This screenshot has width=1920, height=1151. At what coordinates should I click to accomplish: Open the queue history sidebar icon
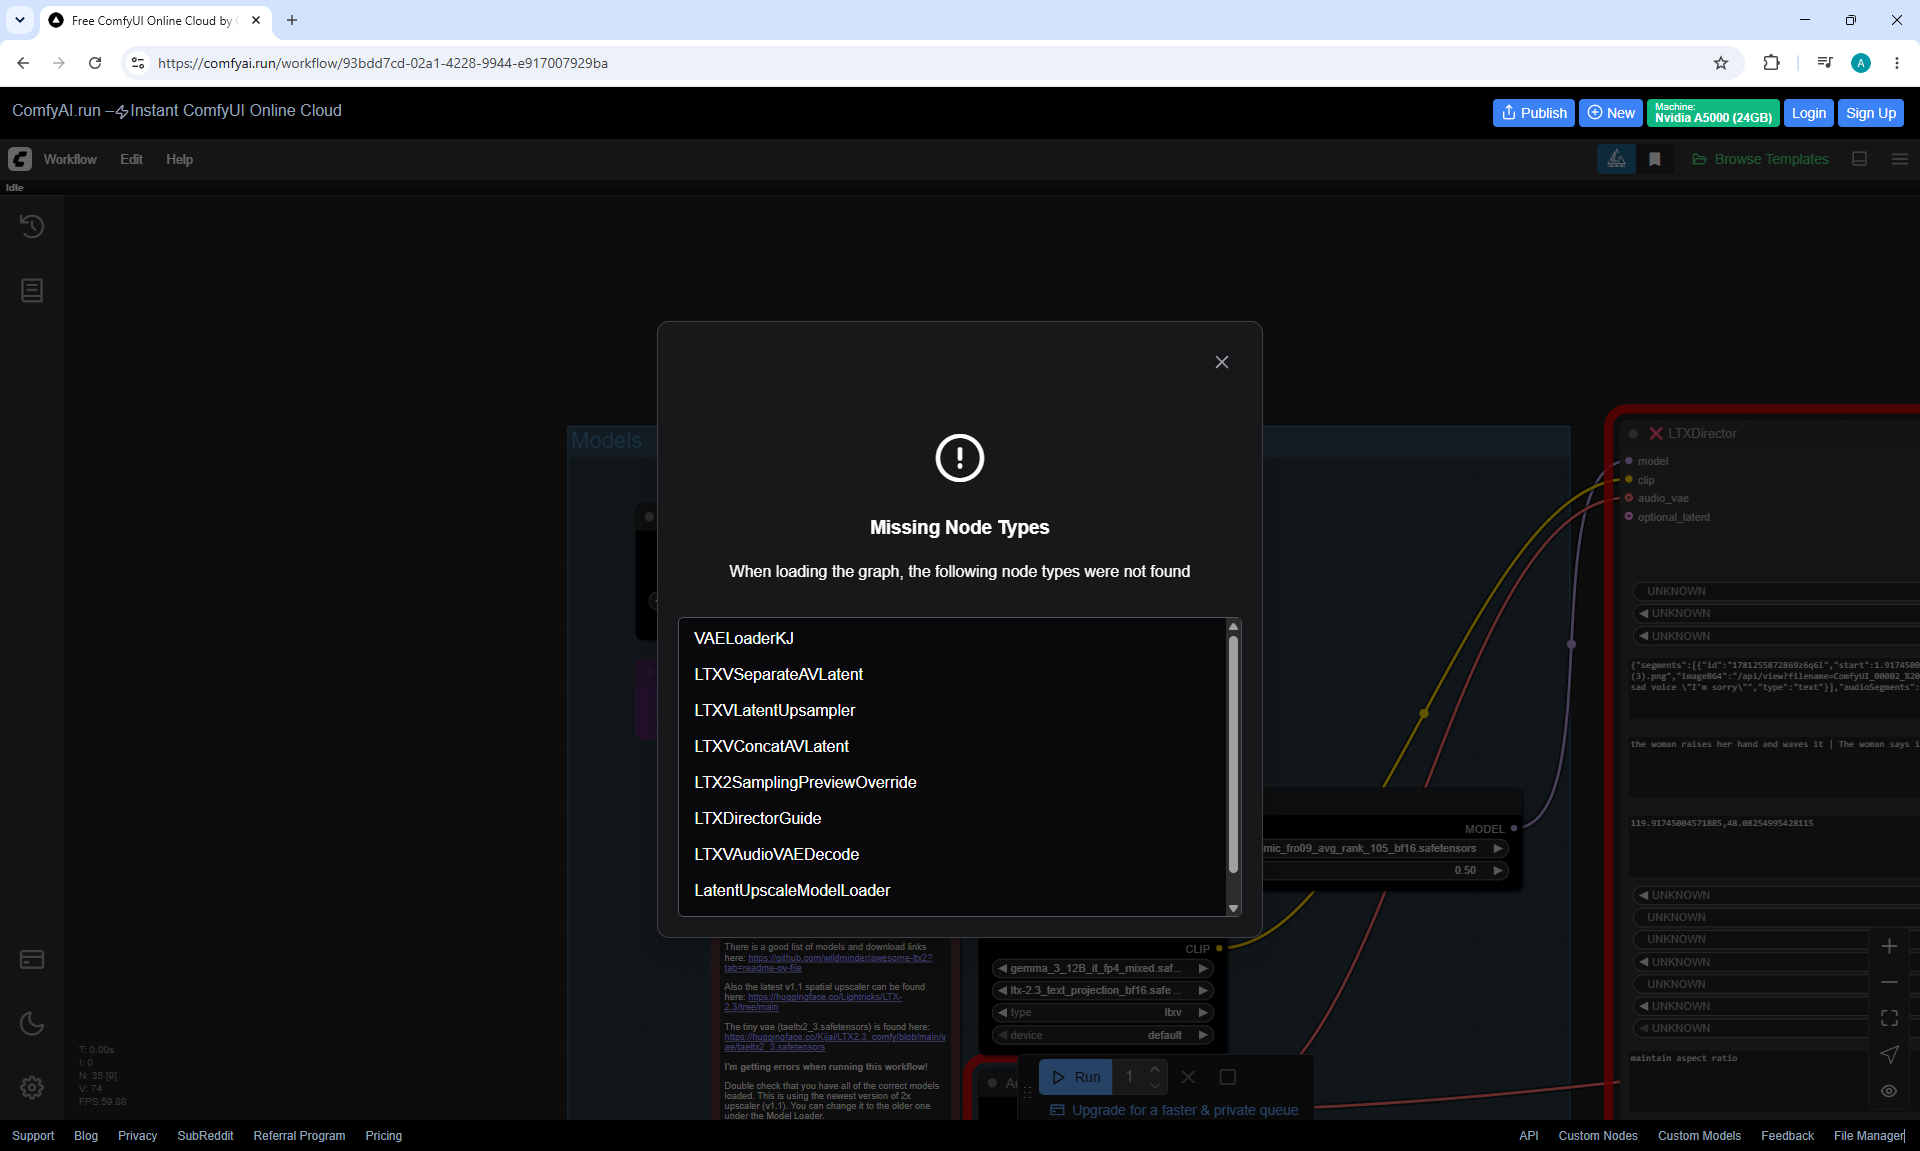(x=32, y=226)
